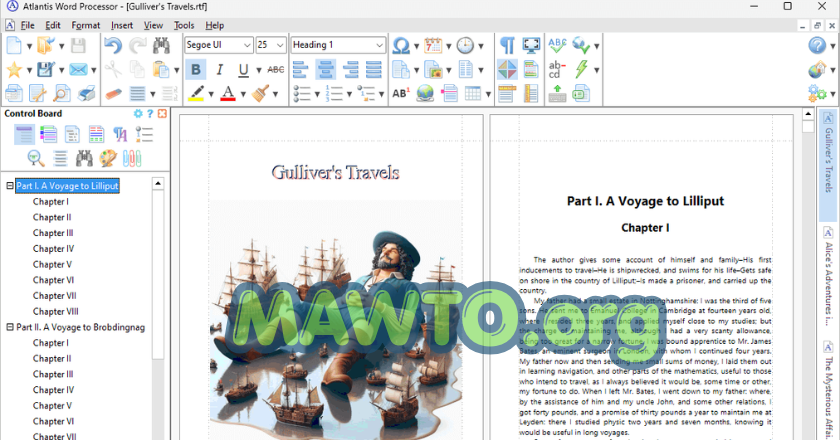Toggle Underline formatting
The width and height of the screenshot is (840, 440).
(243, 70)
